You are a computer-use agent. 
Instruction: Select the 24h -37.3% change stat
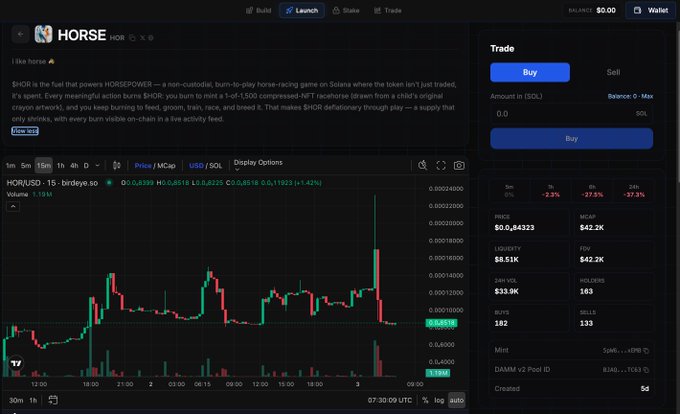(634, 191)
